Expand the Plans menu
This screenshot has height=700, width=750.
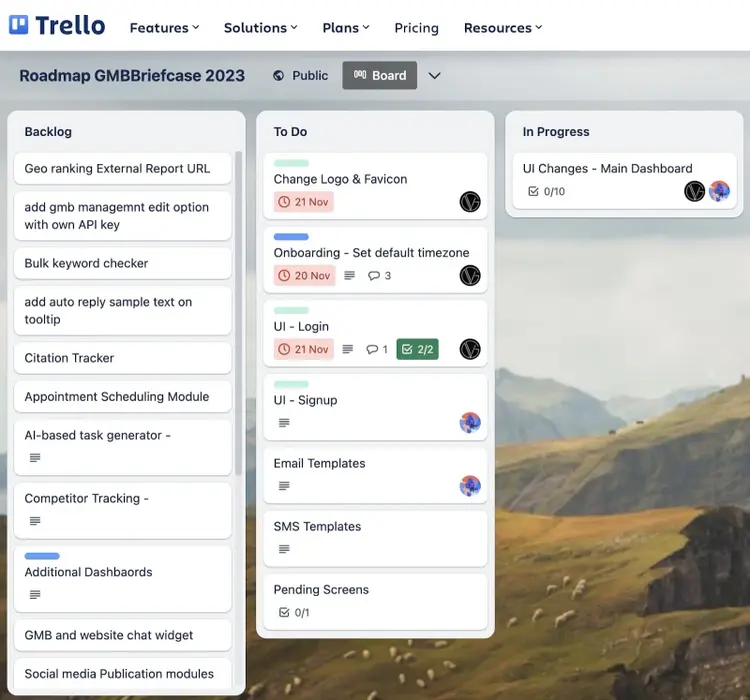coord(346,28)
